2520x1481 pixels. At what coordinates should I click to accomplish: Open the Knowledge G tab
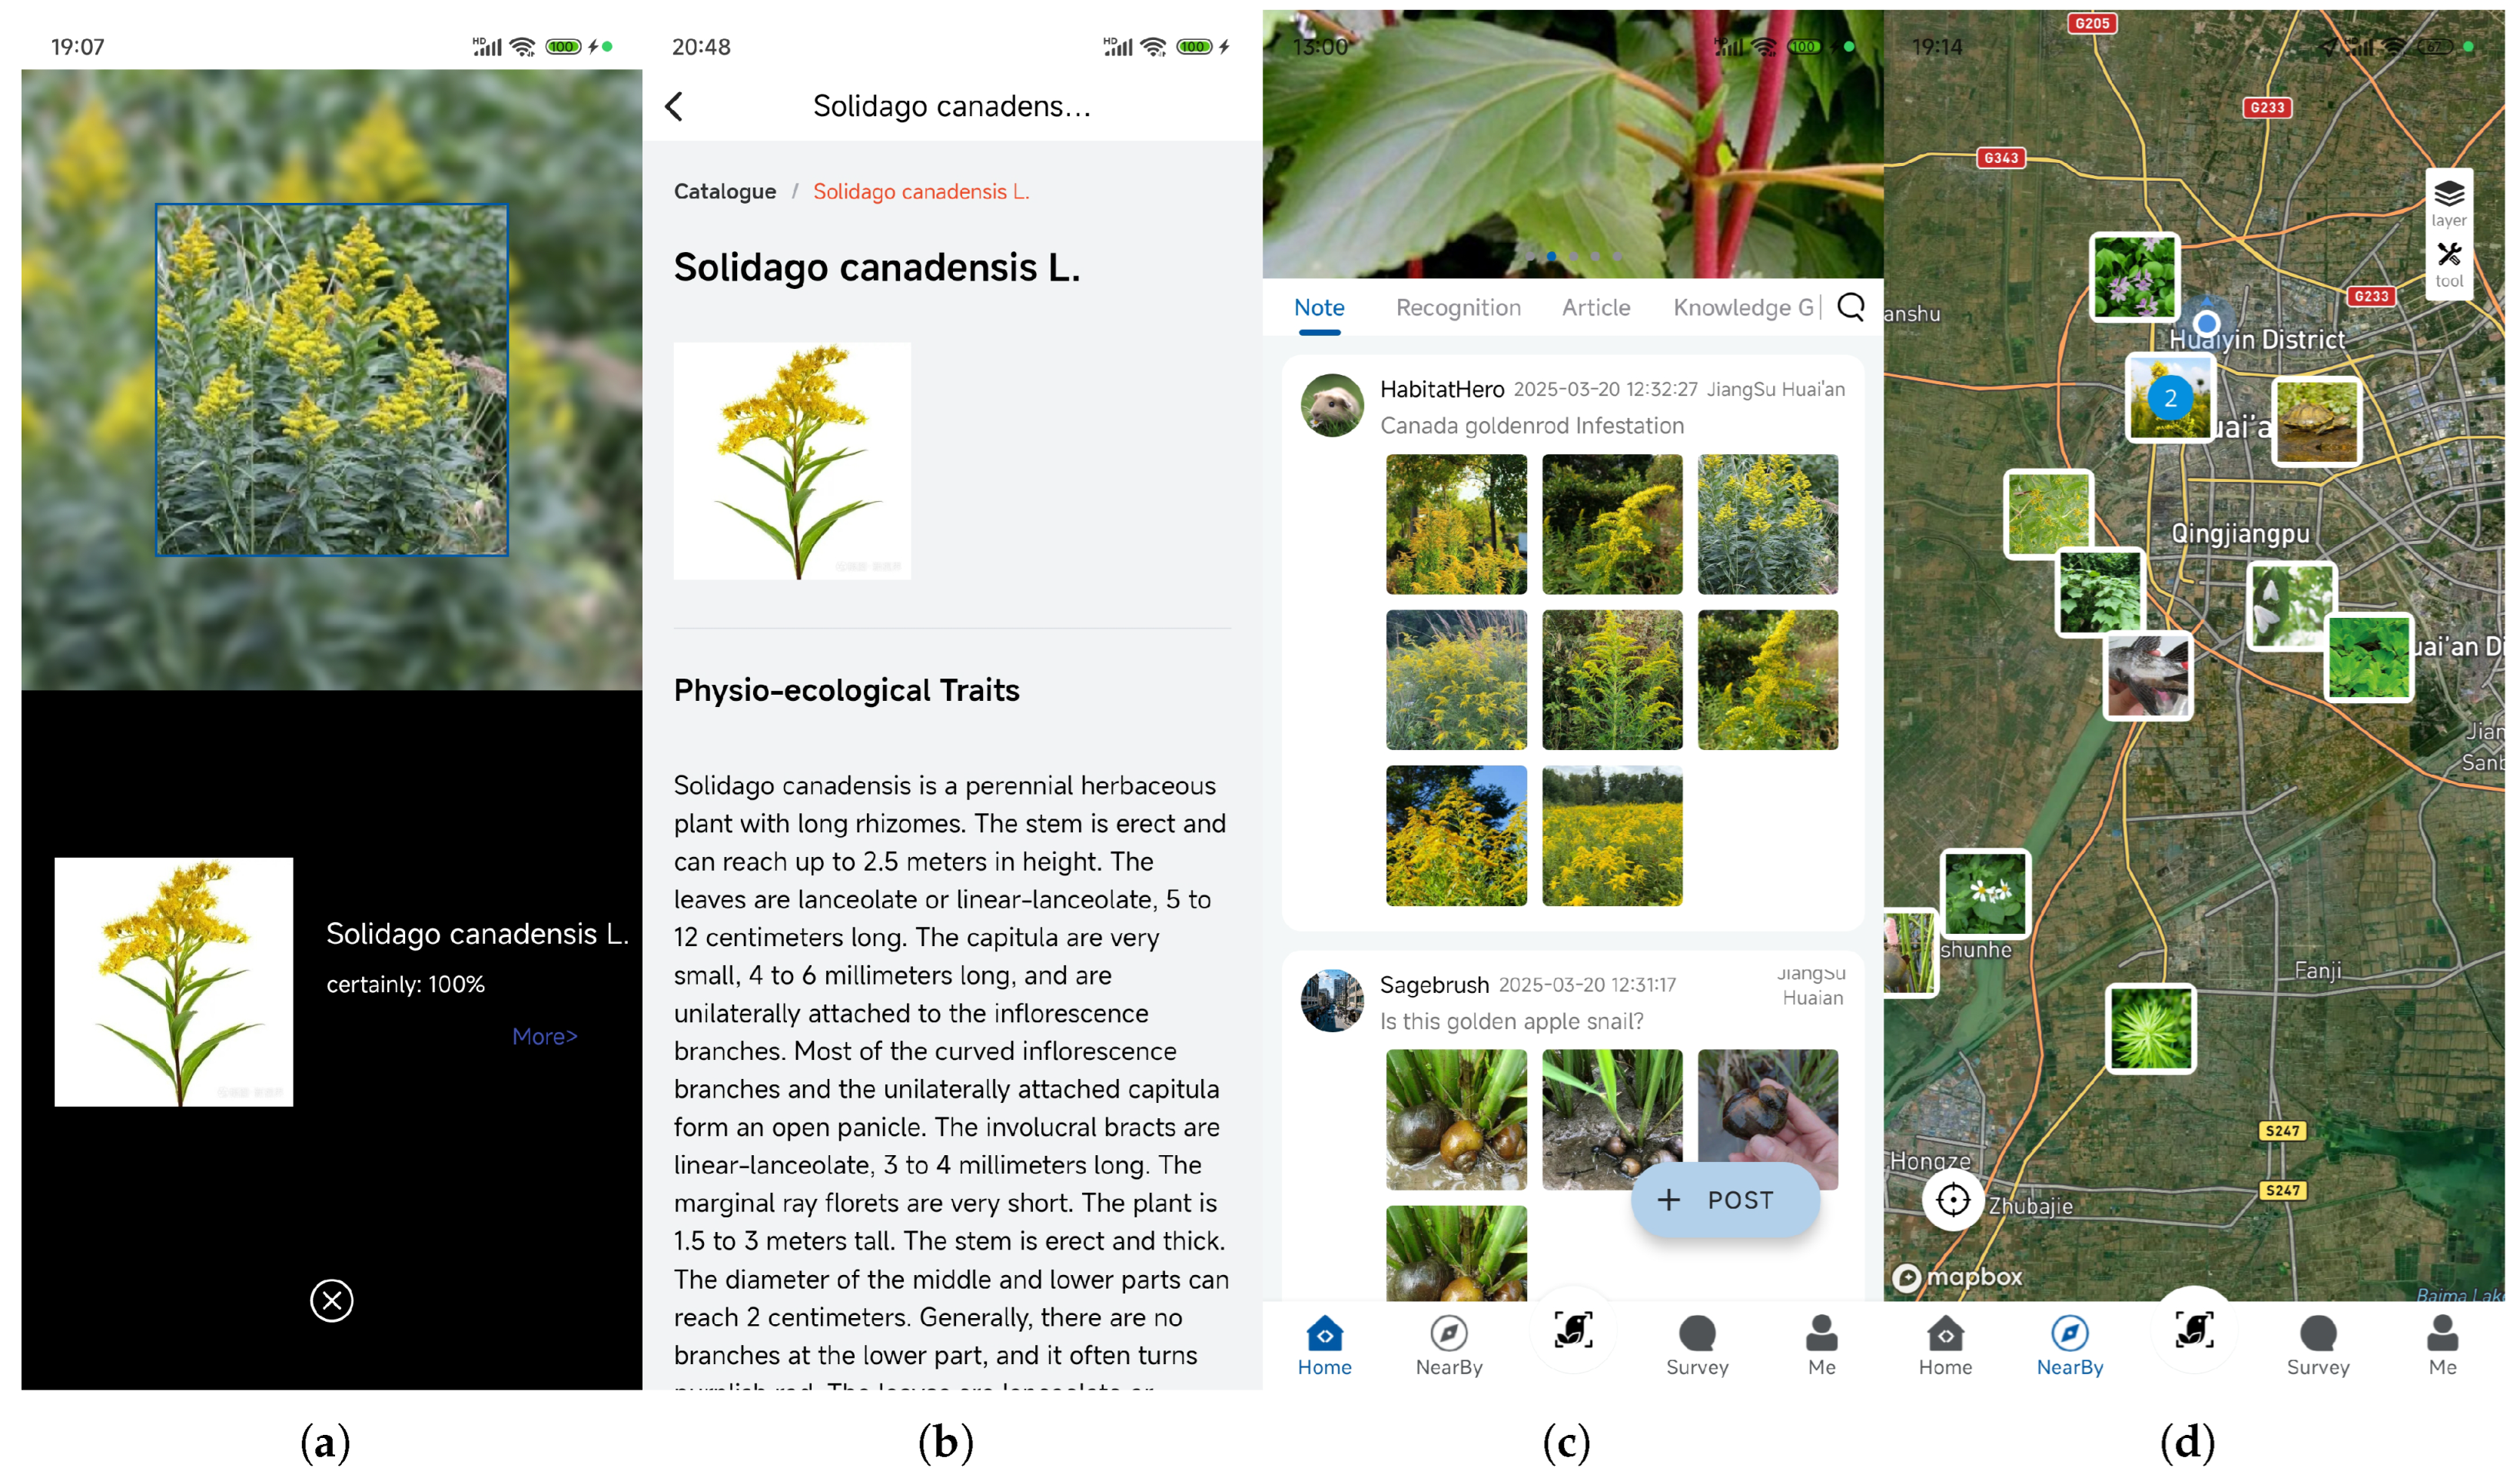coord(1743,308)
